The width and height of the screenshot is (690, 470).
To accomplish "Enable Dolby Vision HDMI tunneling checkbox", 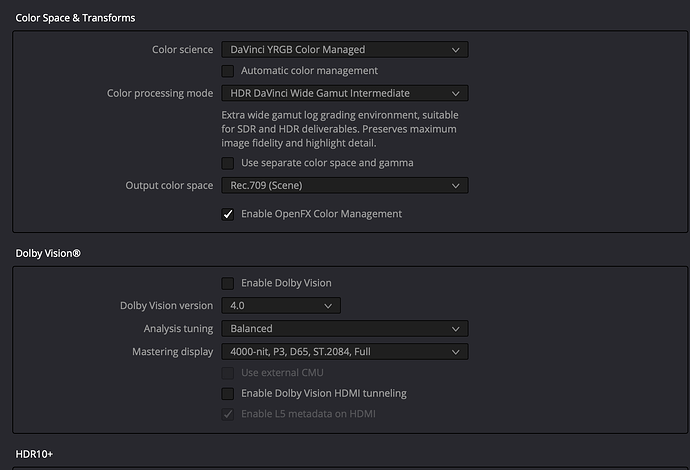I will (228, 393).
